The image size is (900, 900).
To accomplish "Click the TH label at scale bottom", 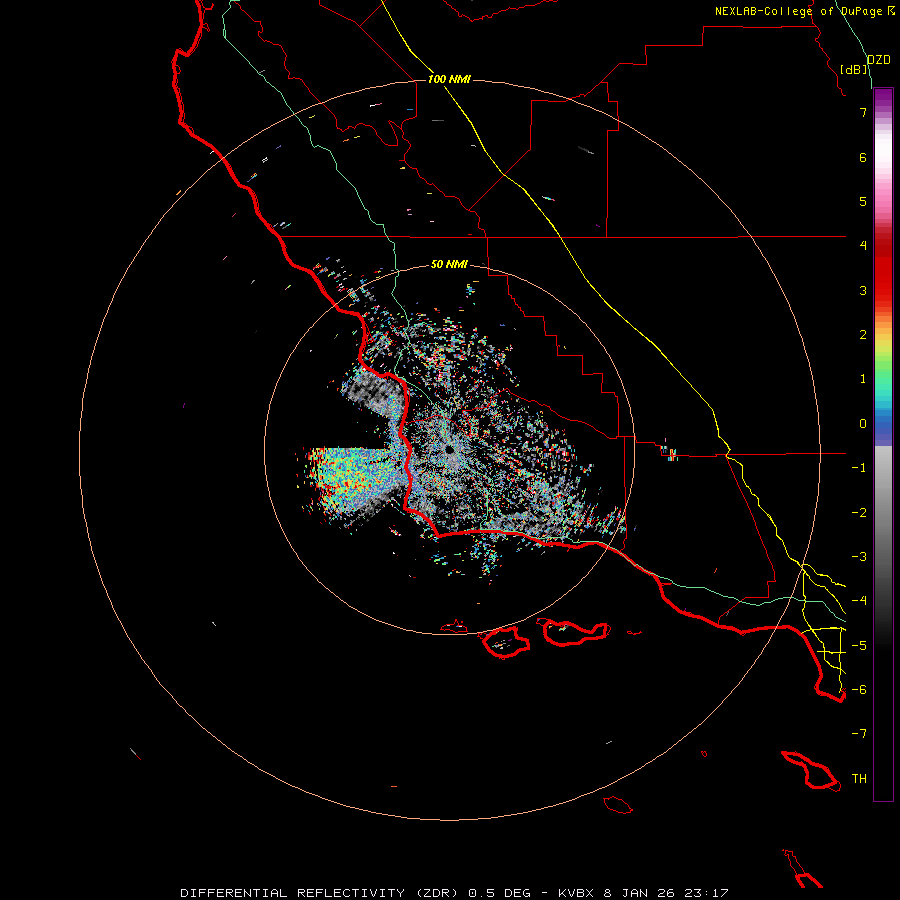I will pos(859,779).
